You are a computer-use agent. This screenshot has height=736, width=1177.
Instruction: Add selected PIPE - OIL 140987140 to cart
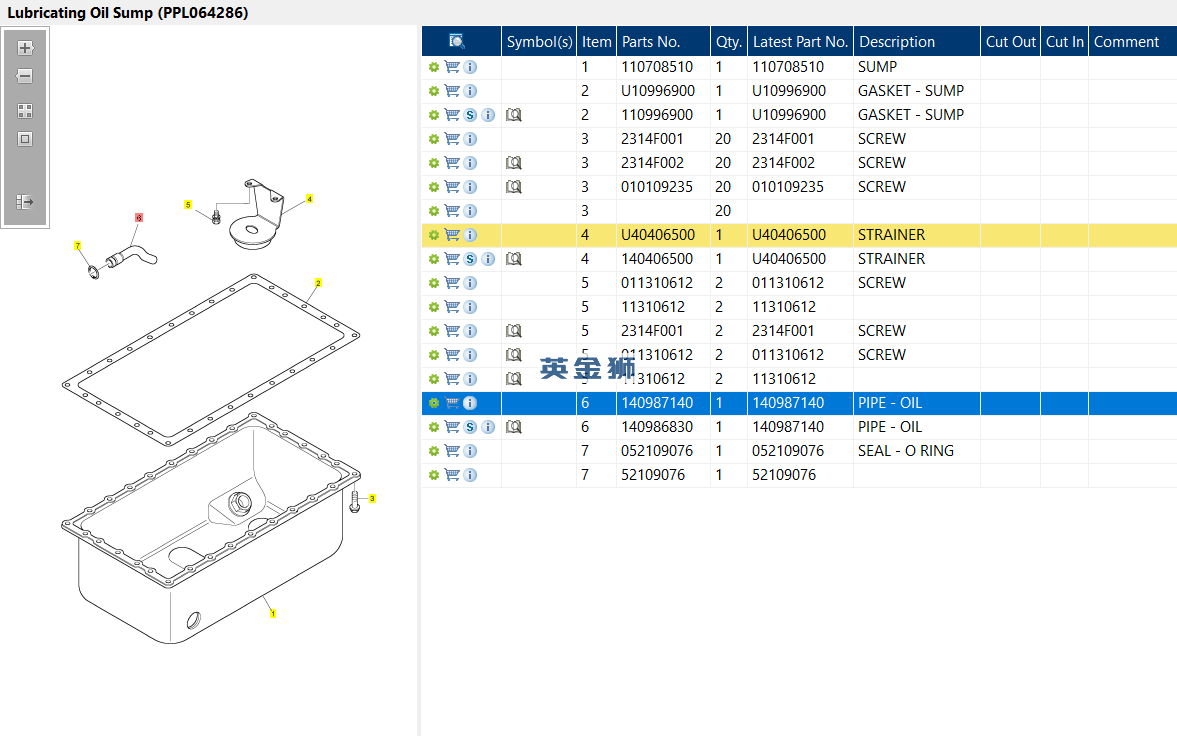click(452, 403)
